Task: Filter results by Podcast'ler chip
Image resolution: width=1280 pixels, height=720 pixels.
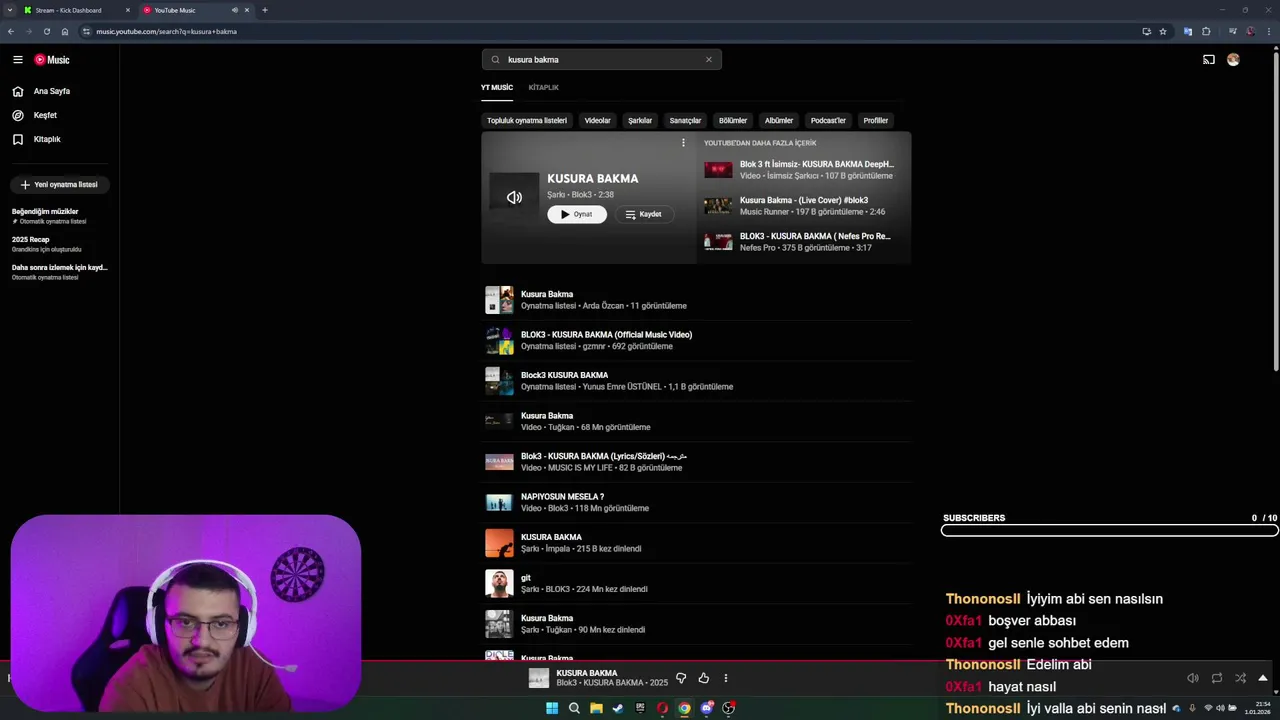Action: (x=828, y=120)
